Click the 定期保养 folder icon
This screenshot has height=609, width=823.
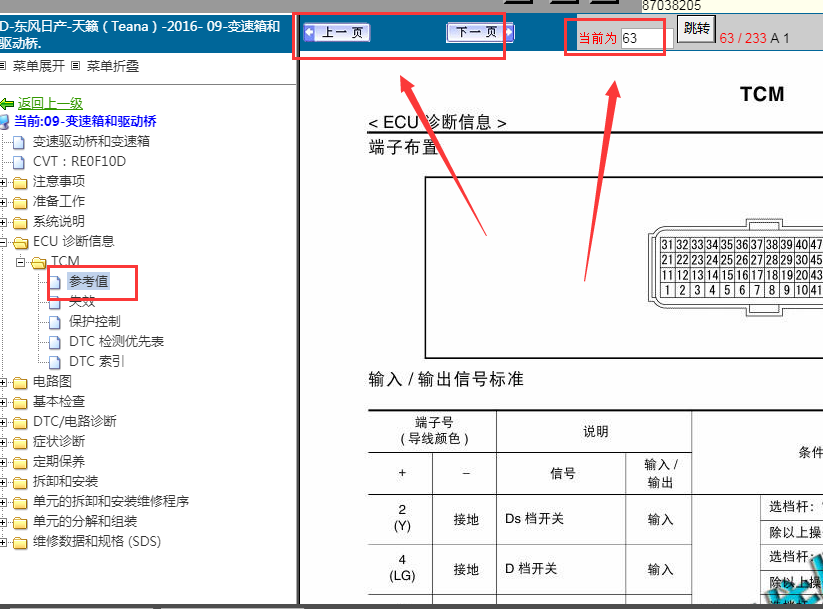20,463
